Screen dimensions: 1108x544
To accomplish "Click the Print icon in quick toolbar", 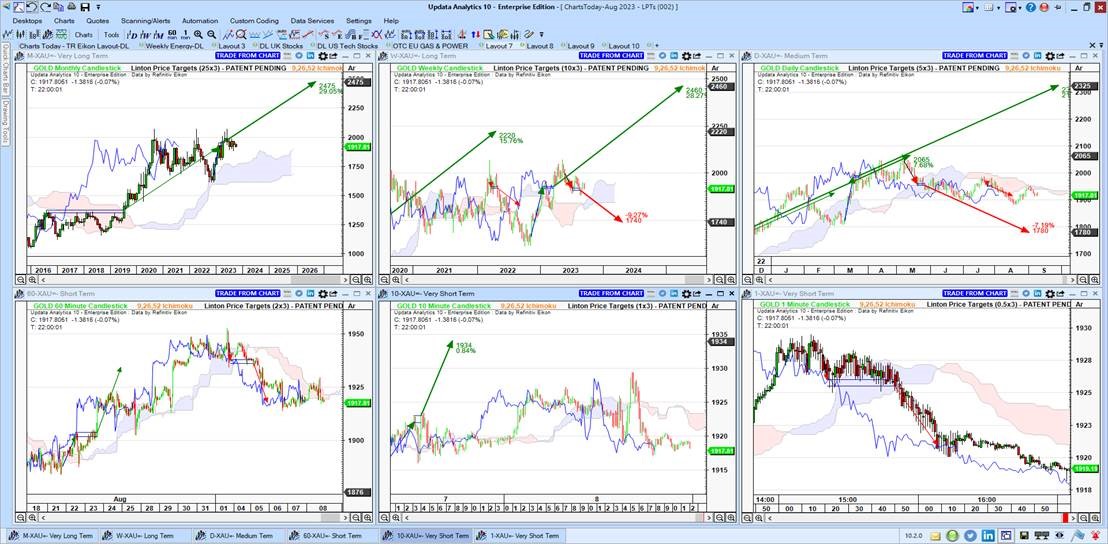I will [x=71, y=6].
